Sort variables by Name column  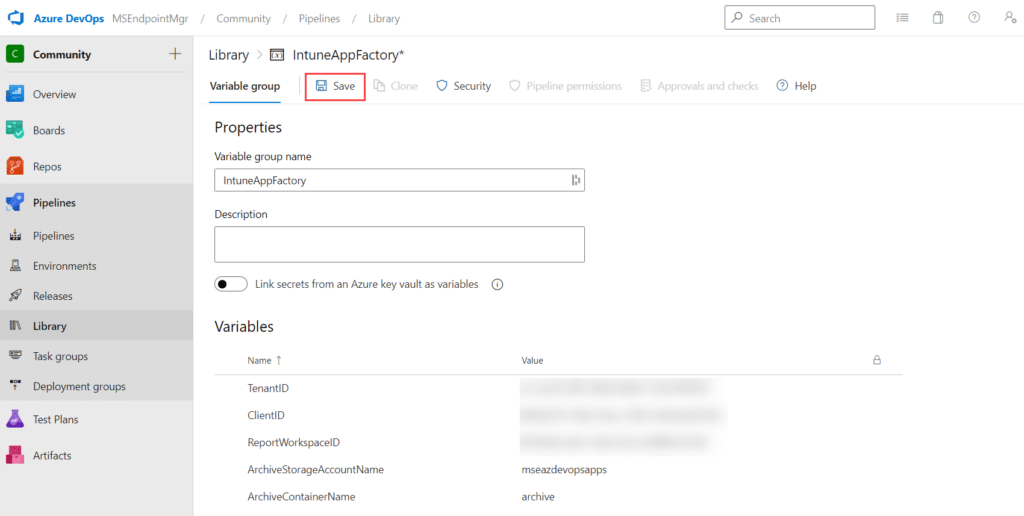(x=264, y=360)
